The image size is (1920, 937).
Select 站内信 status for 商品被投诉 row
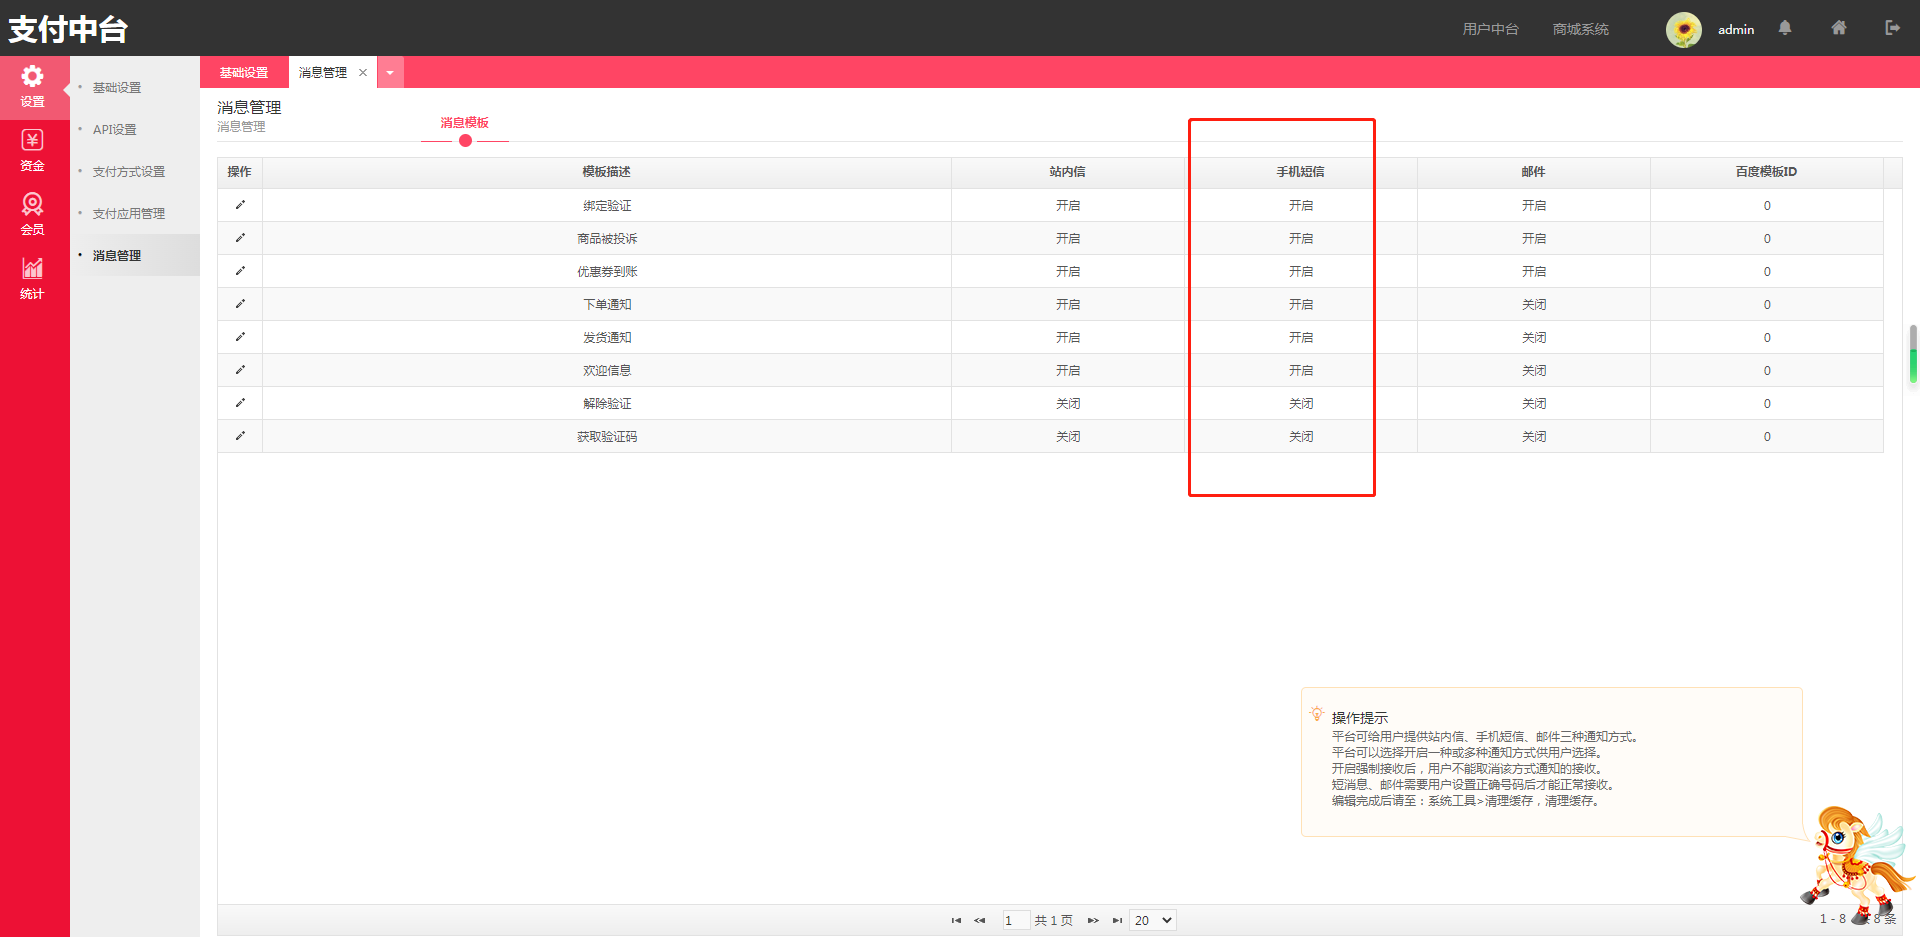[1068, 238]
